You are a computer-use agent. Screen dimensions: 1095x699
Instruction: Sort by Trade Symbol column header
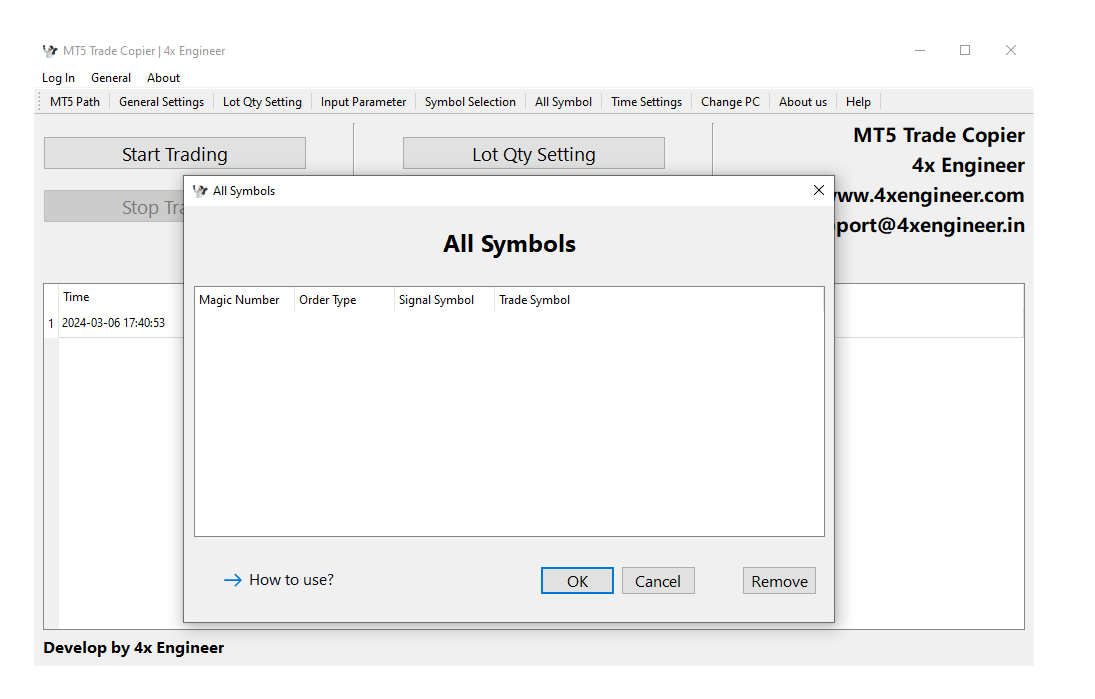534,300
